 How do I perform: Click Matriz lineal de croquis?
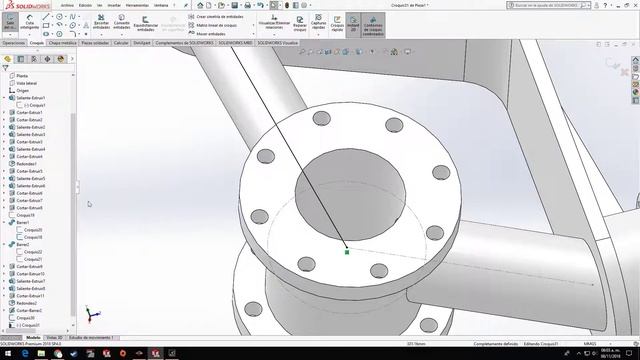(x=213, y=25)
